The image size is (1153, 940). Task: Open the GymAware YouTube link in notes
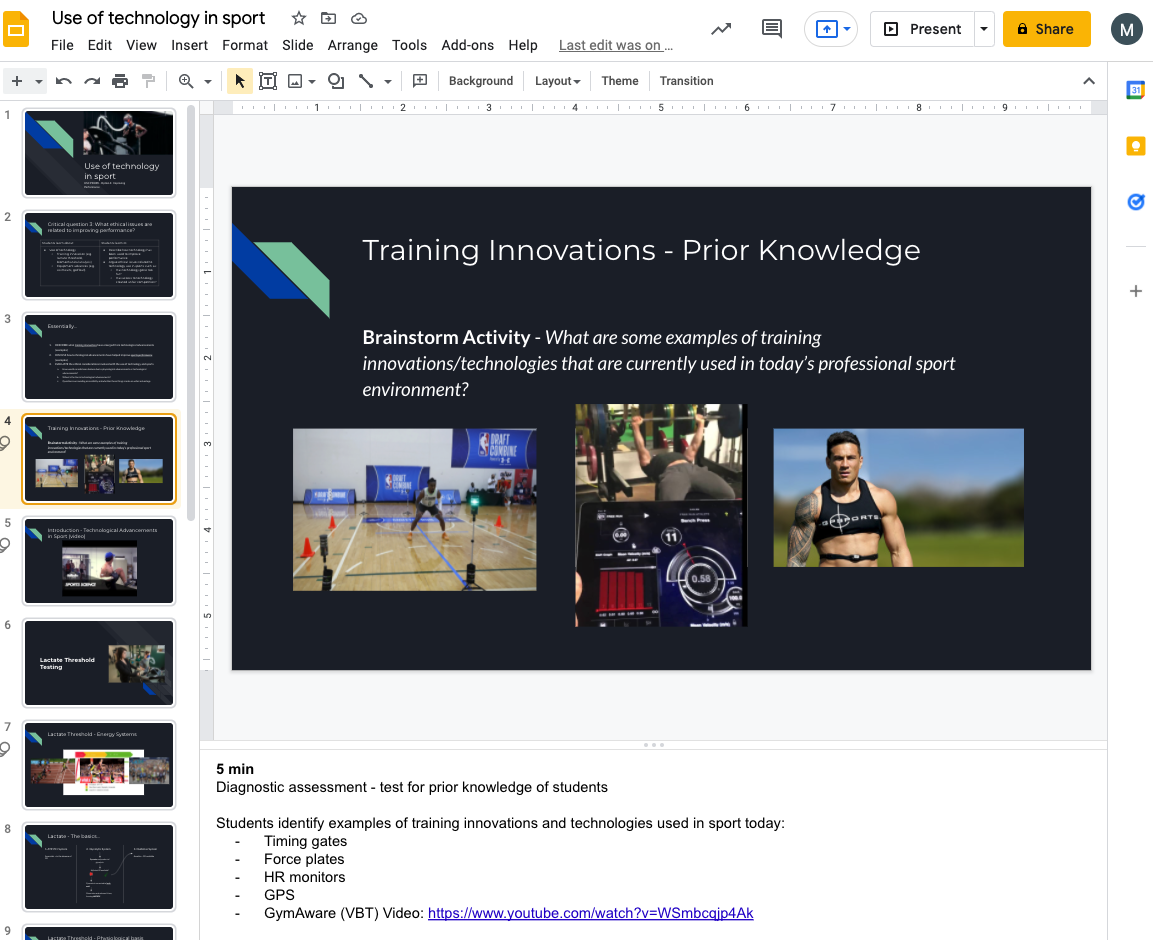tap(590, 913)
